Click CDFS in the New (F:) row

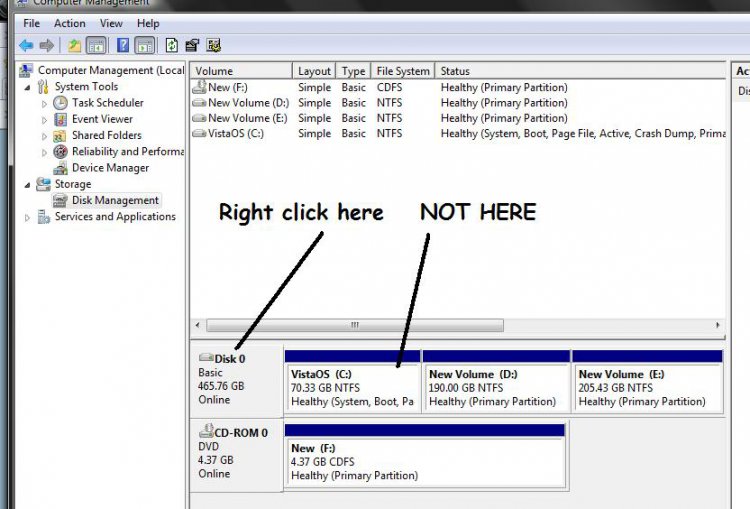click(389, 88)
